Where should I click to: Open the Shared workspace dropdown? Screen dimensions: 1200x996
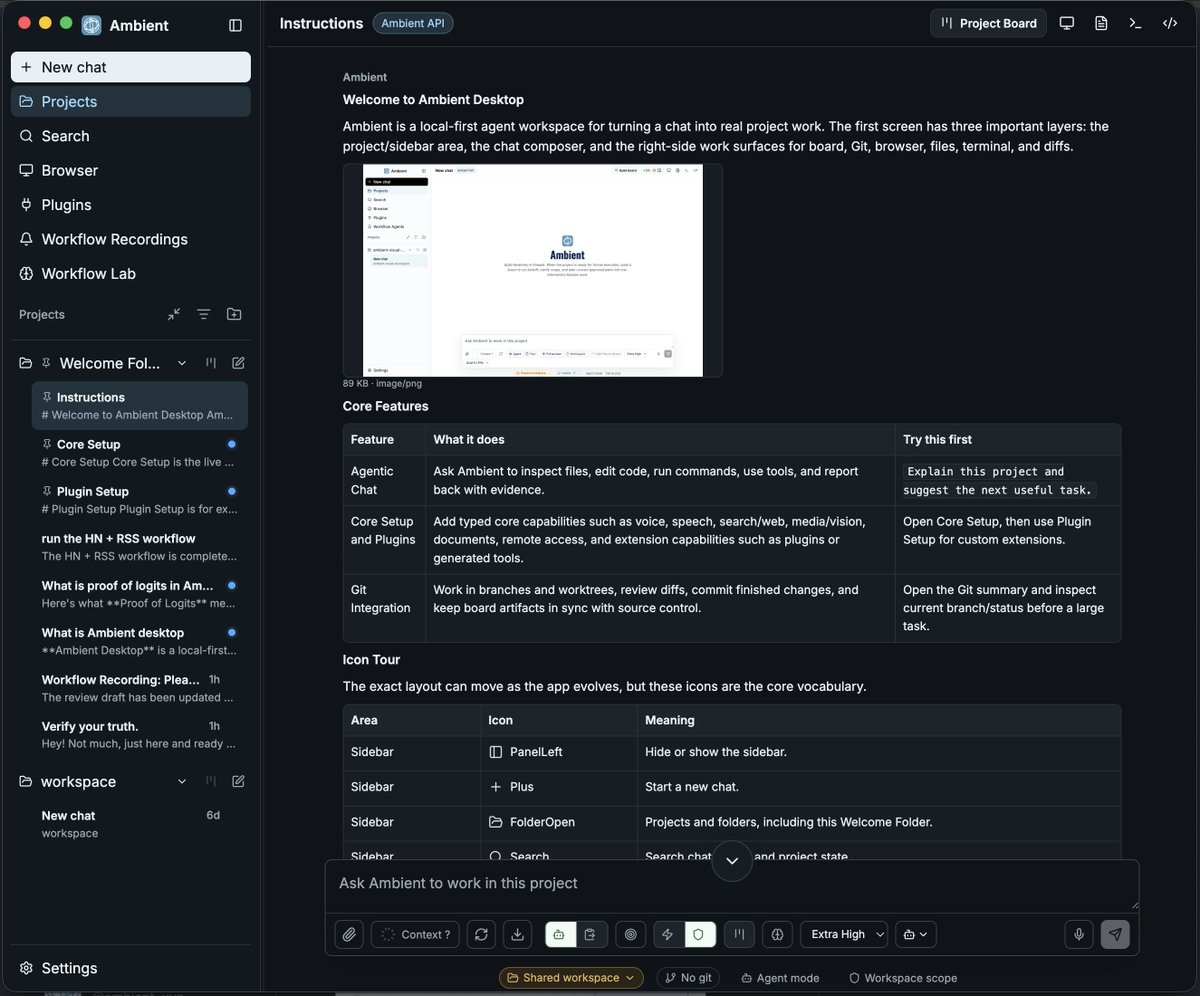tap(572, 977)
